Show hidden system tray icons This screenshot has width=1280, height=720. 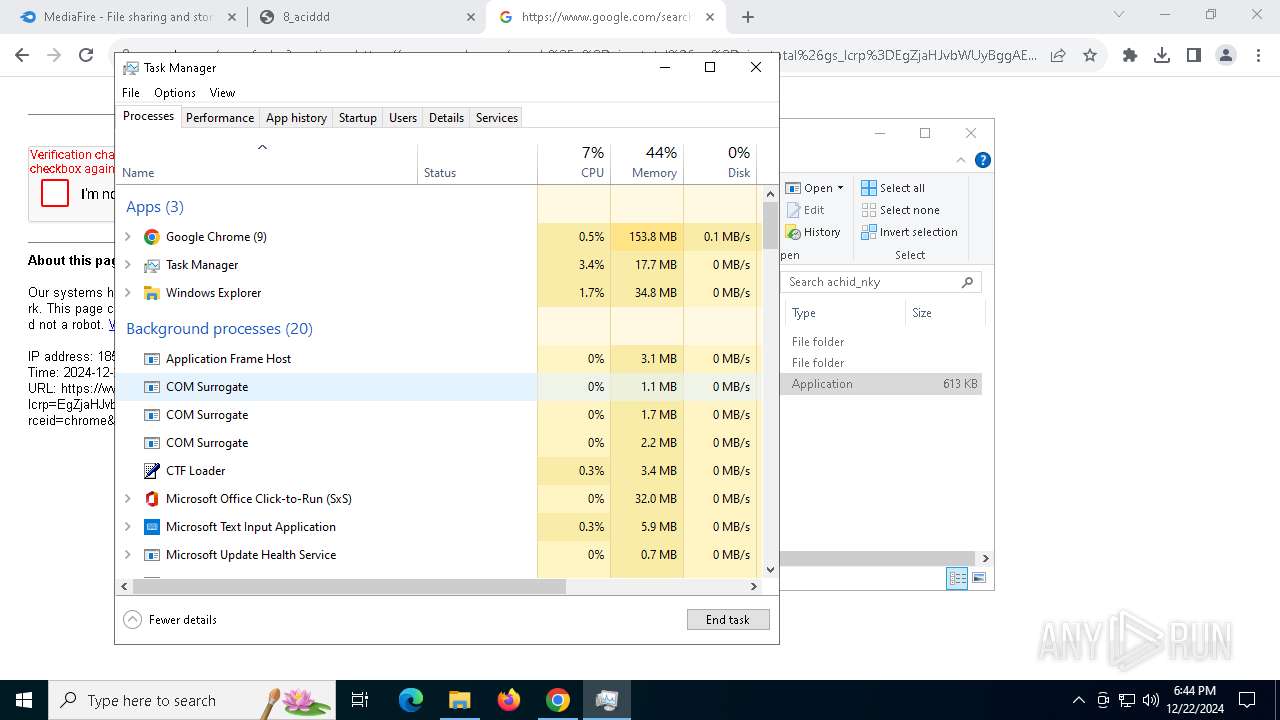(x=1078, y=700)
